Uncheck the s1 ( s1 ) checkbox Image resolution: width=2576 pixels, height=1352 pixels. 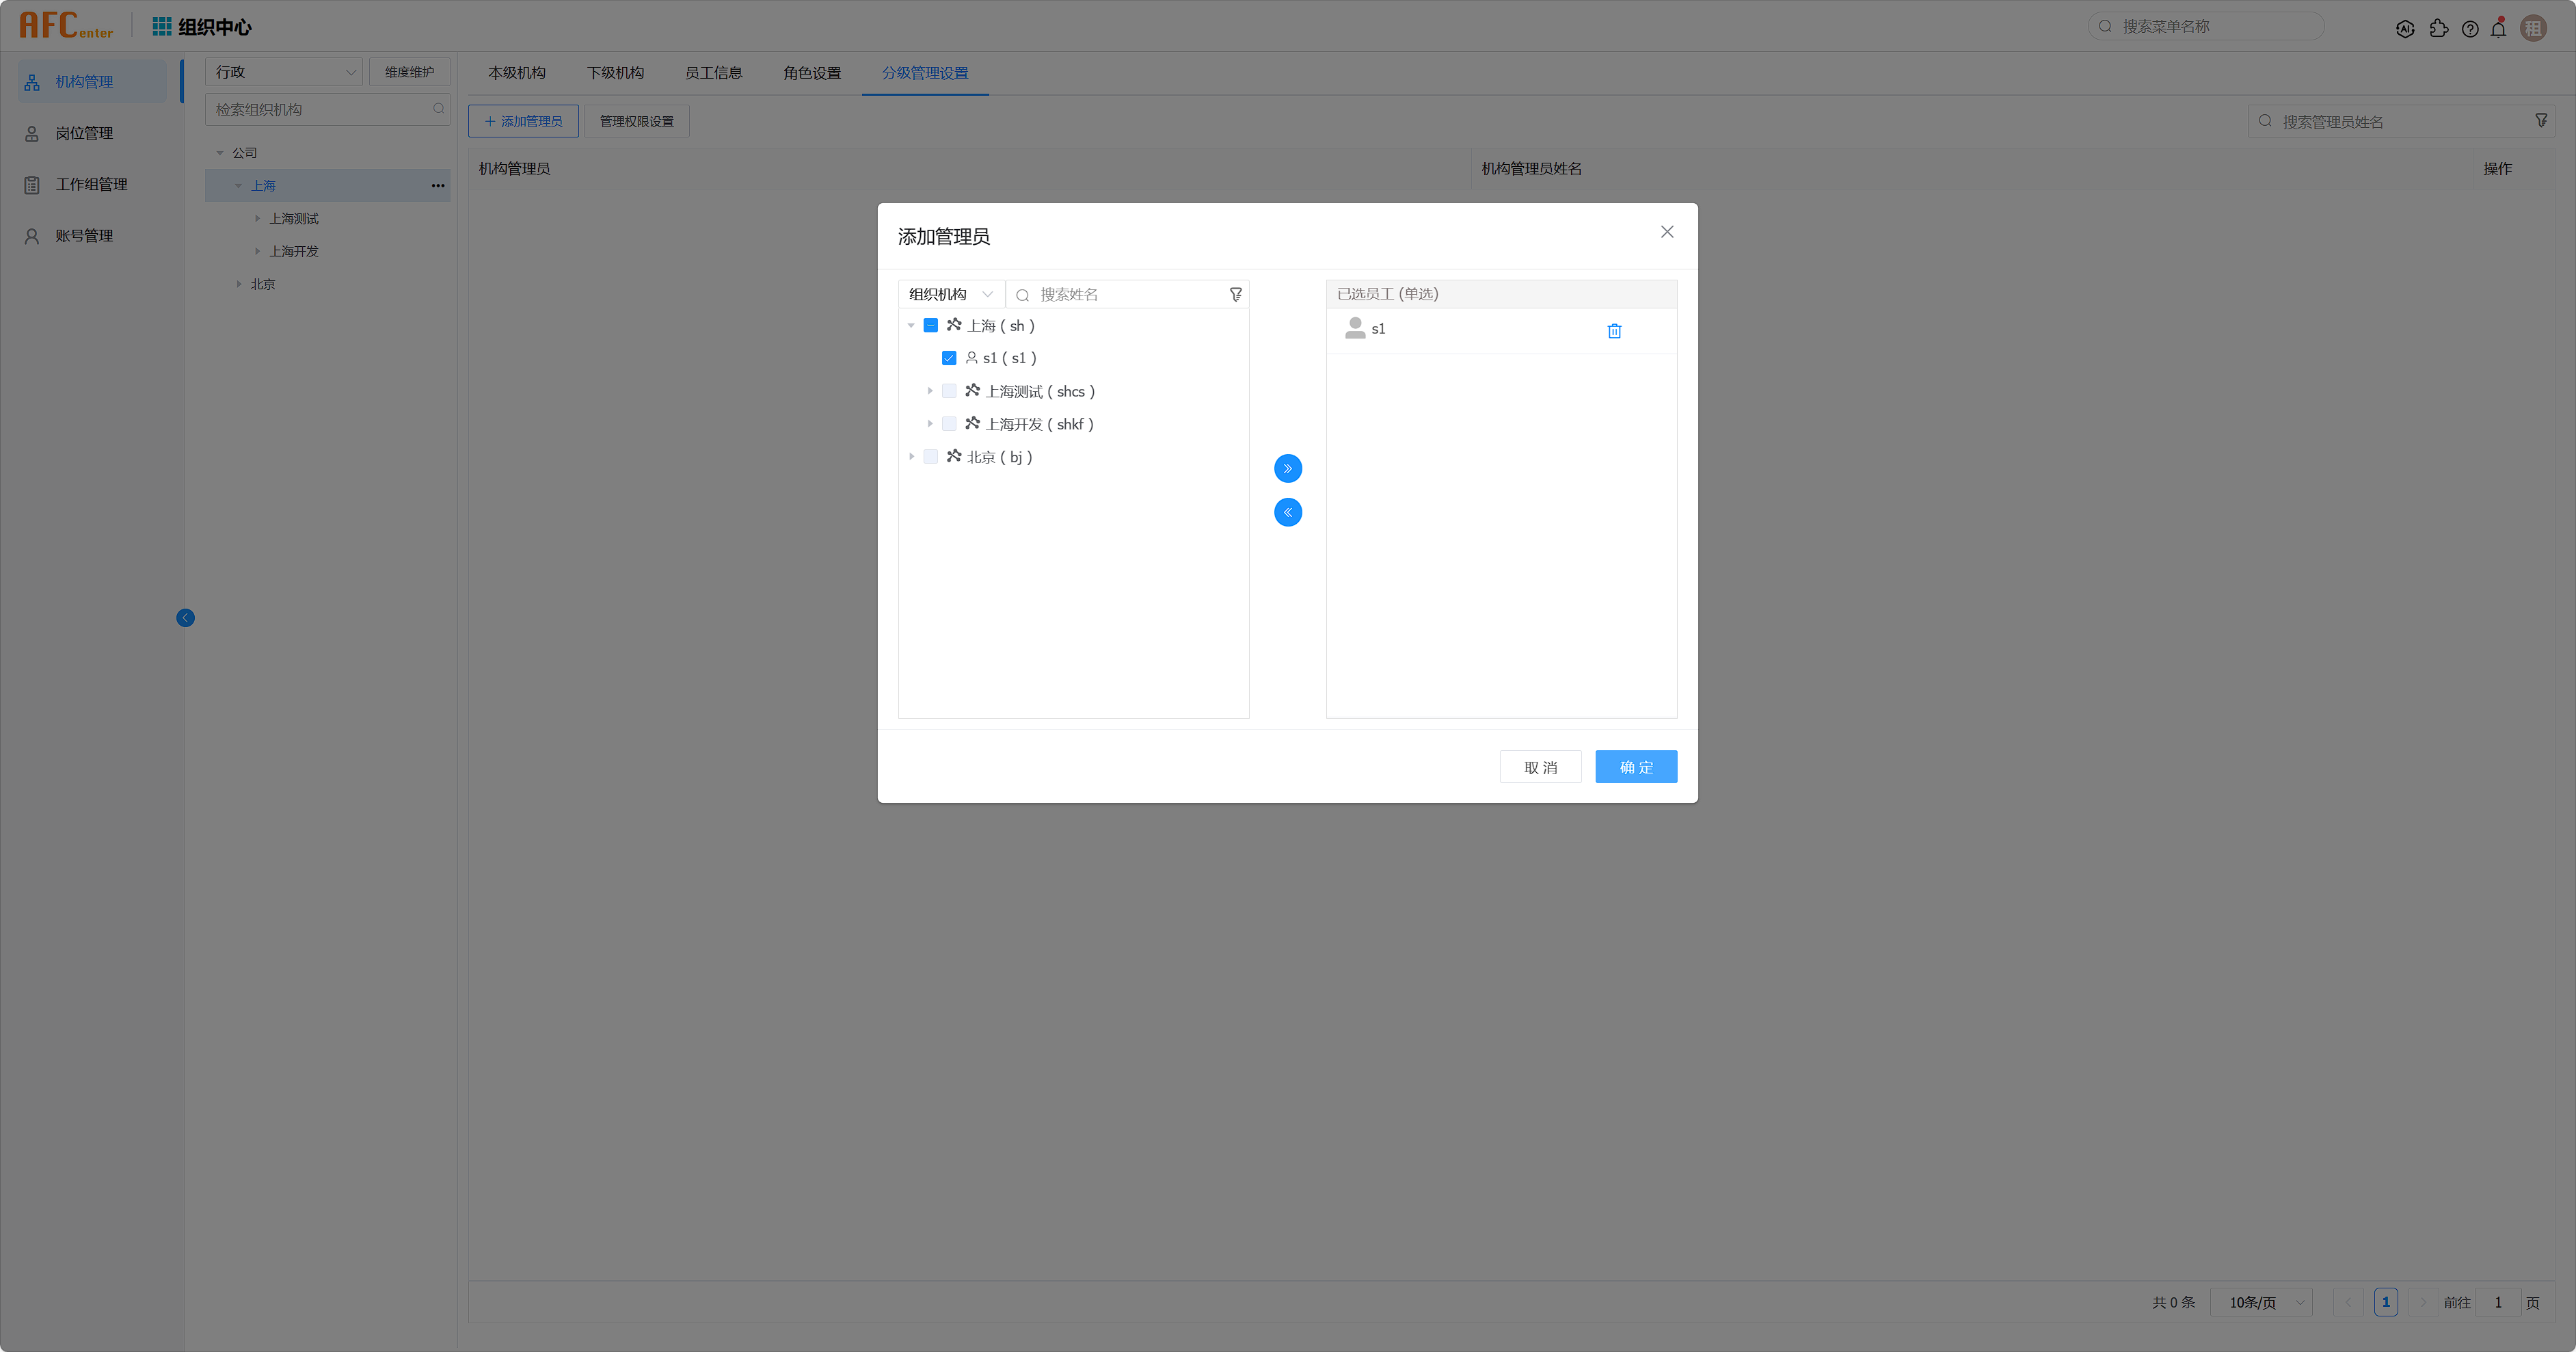coord(949,358)
